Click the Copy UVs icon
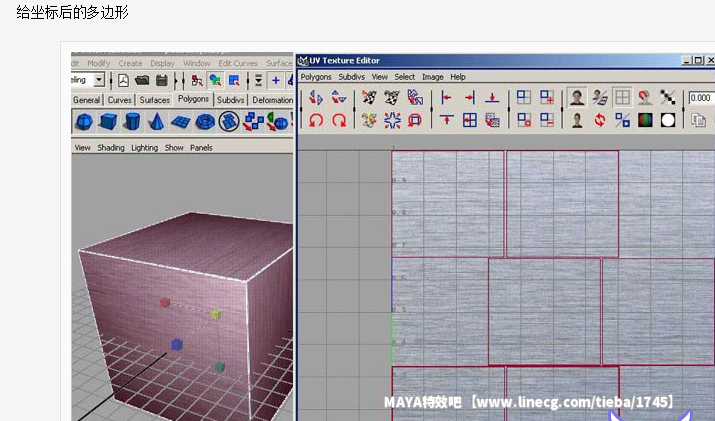This screenshot has width=715, height=421. click(x=698, y=120)
